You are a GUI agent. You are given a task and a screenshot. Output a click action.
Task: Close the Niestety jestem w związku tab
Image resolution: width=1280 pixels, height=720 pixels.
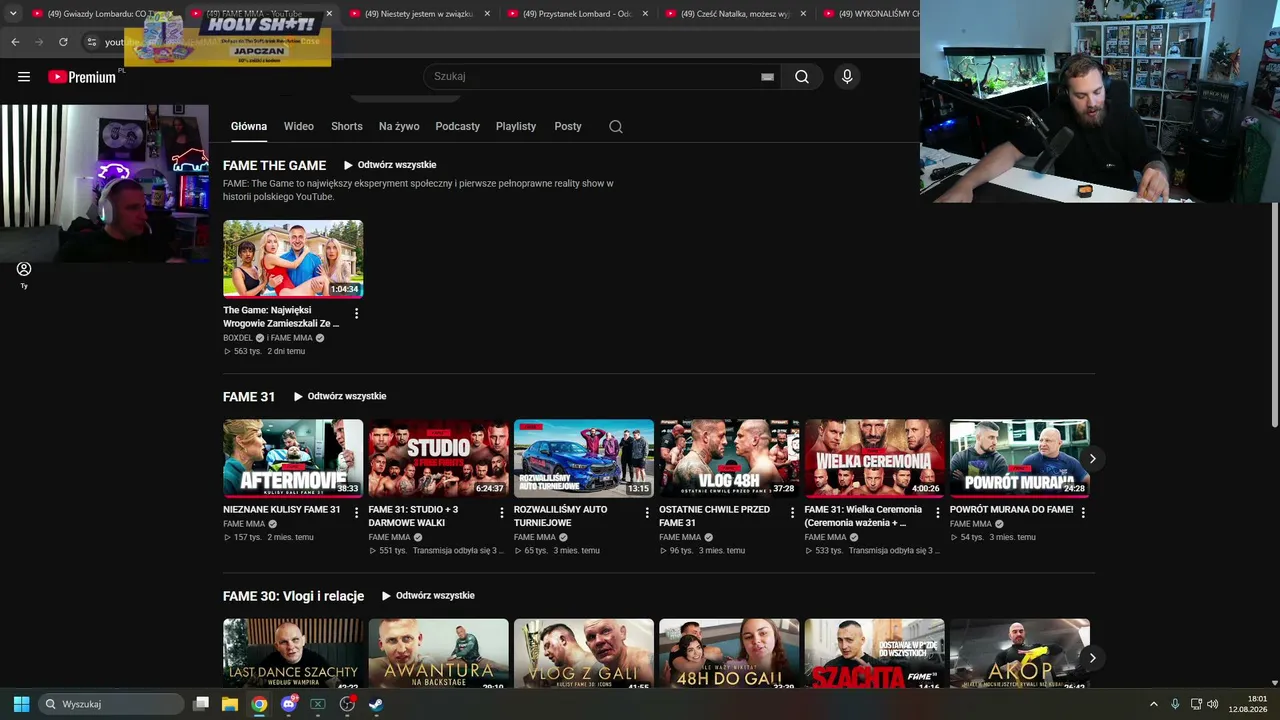click(x=487, y=14)
